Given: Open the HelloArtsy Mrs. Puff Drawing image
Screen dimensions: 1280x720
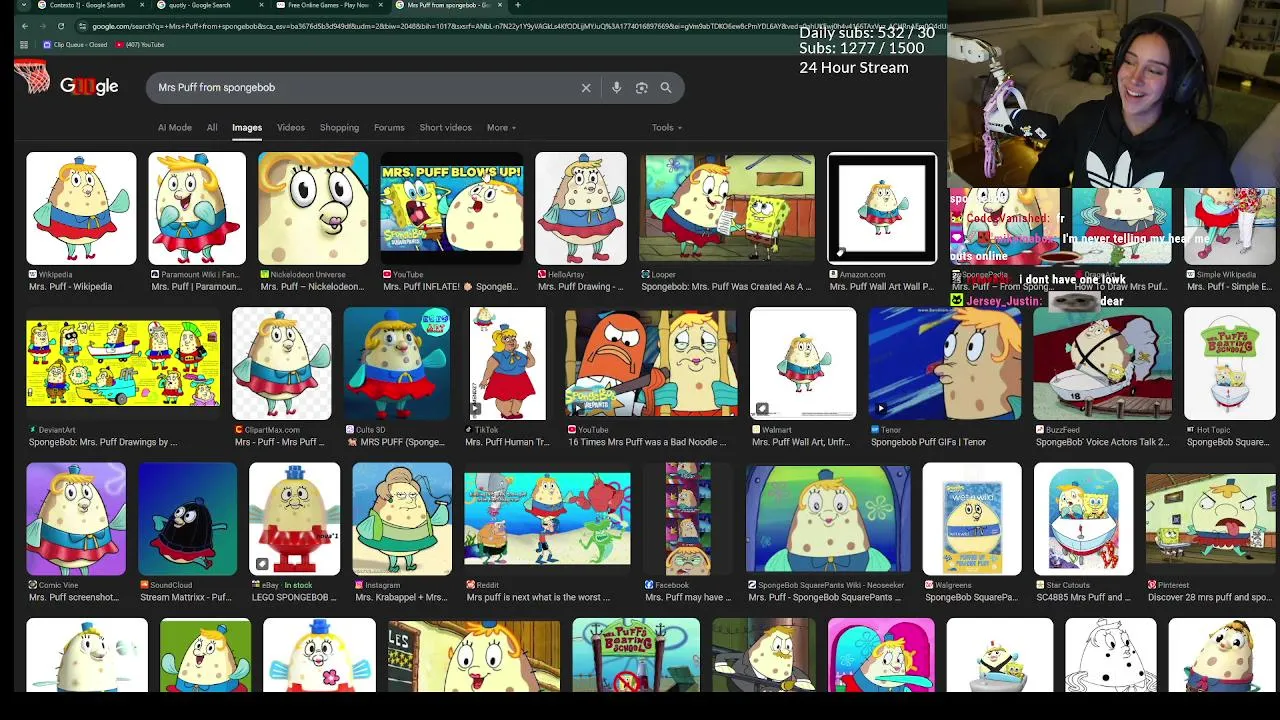Looking at the screenshot, I should coord(581,208).
